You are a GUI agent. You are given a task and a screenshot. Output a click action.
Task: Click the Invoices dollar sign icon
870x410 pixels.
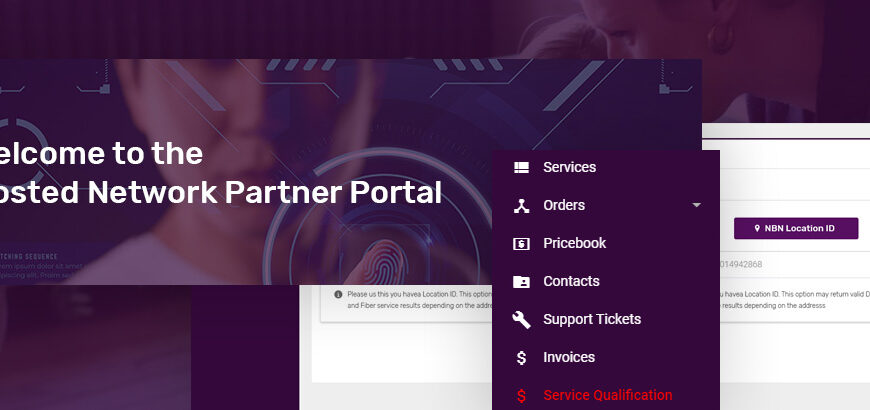pyautogui.click(x=521, y=358)
